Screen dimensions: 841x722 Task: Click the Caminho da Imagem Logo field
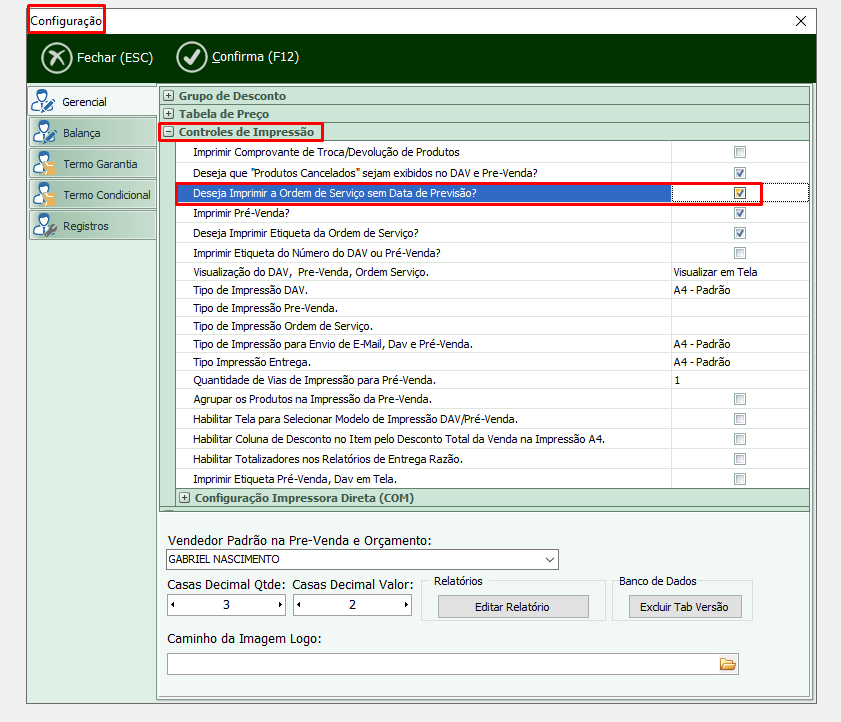[440, 664]
